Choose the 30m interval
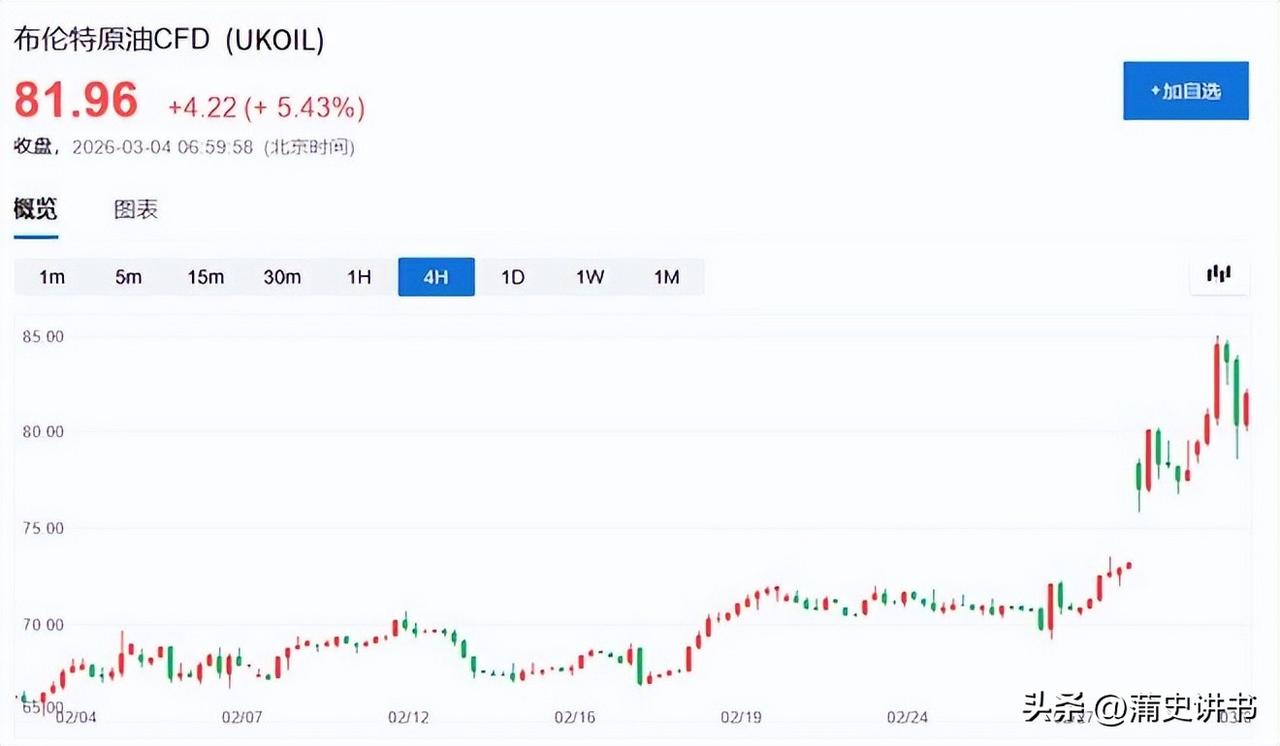 [x=282, y=277]
